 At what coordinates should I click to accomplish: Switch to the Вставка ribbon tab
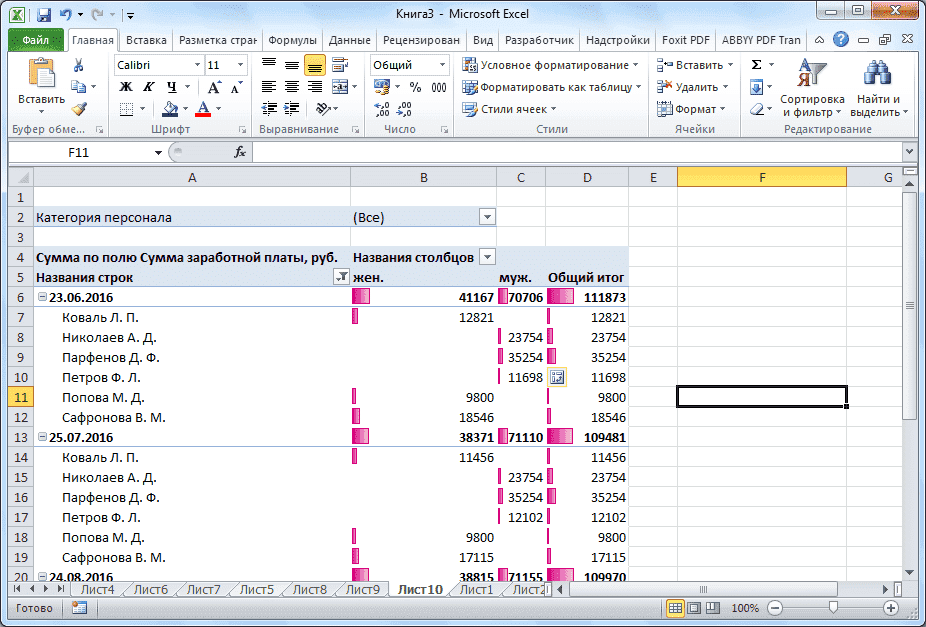(x=145, y=40)
